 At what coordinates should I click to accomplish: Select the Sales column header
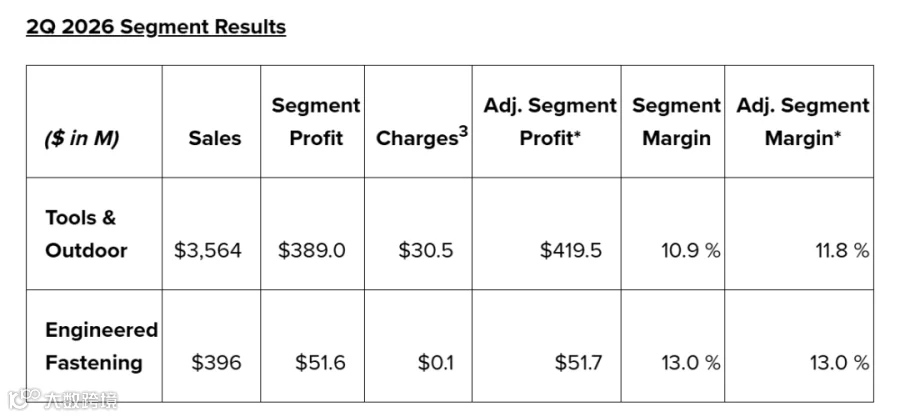click(215, 138)
